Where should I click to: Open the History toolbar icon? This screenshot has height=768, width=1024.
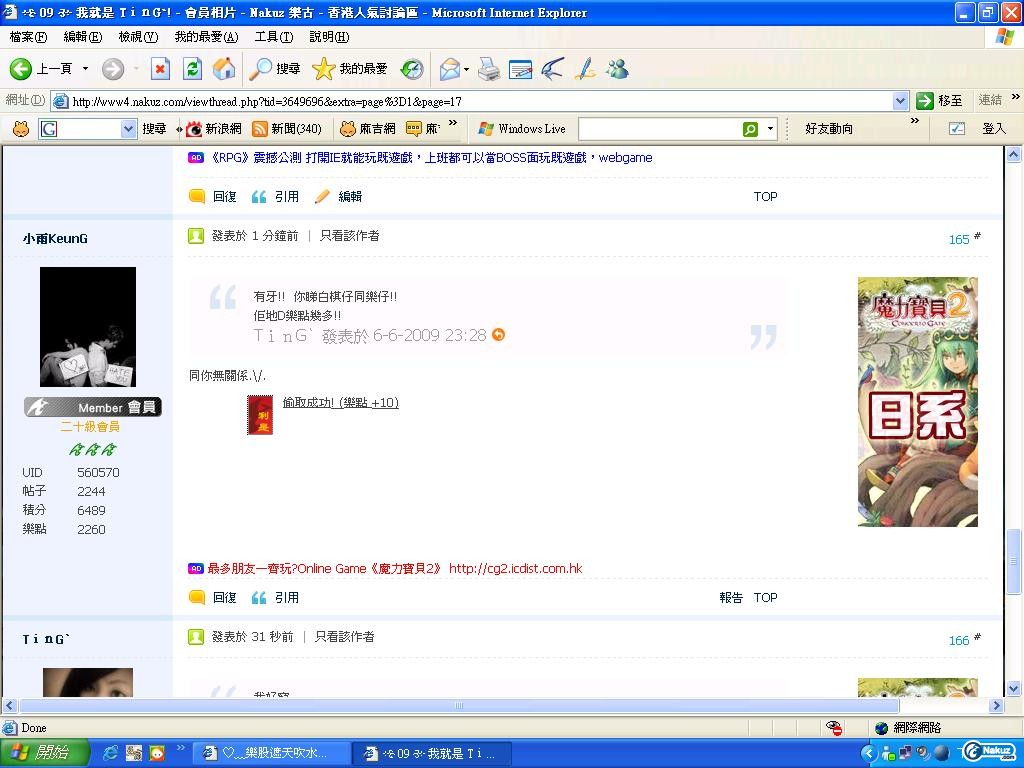pos(412,69)
